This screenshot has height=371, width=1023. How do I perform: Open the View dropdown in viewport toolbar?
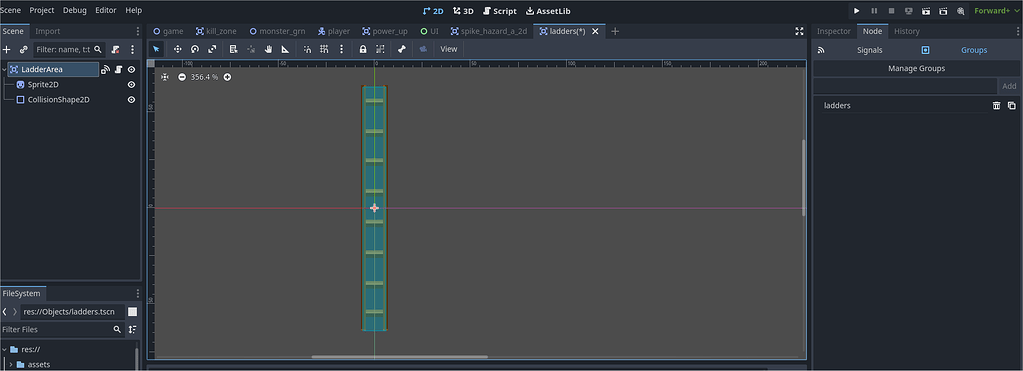449,49
